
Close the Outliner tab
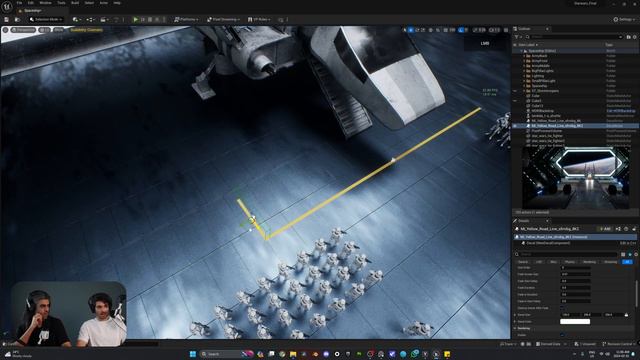[x=547, y=29]
